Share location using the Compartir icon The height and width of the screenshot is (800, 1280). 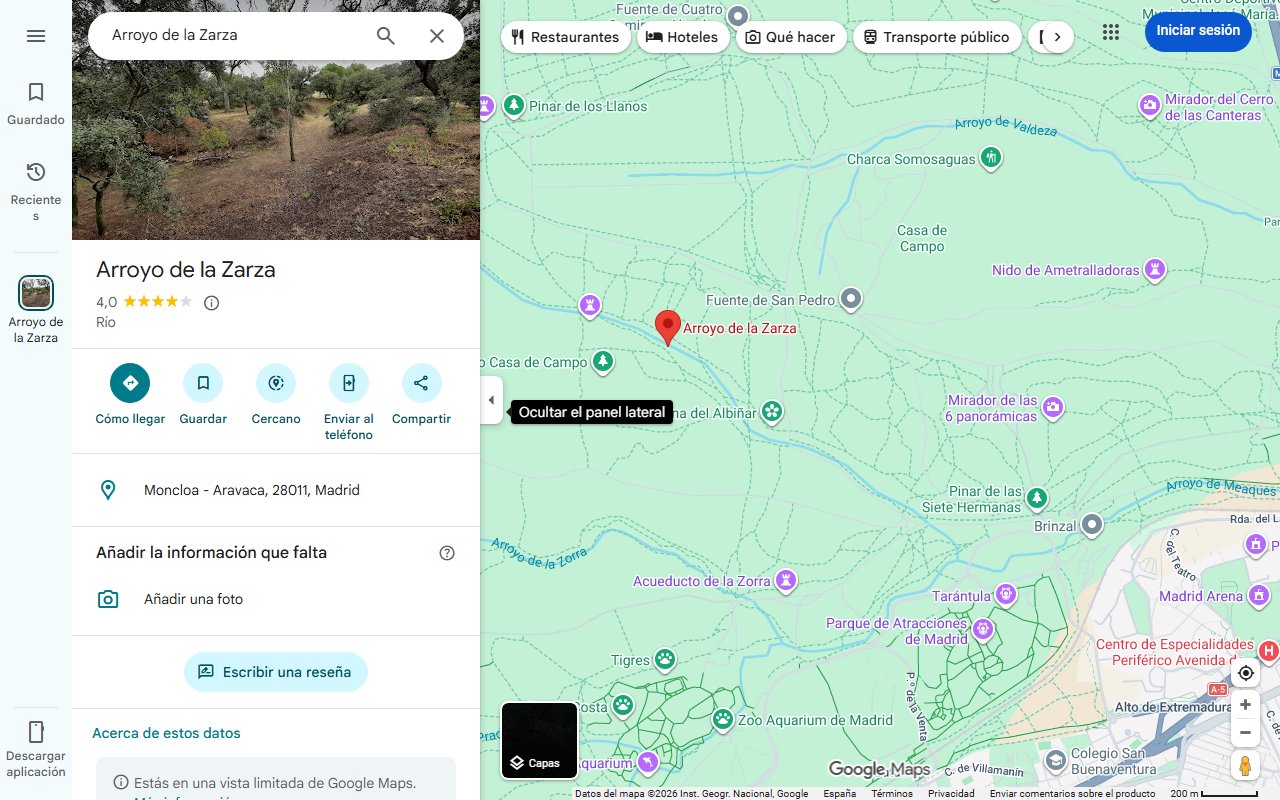coord(420,383)
